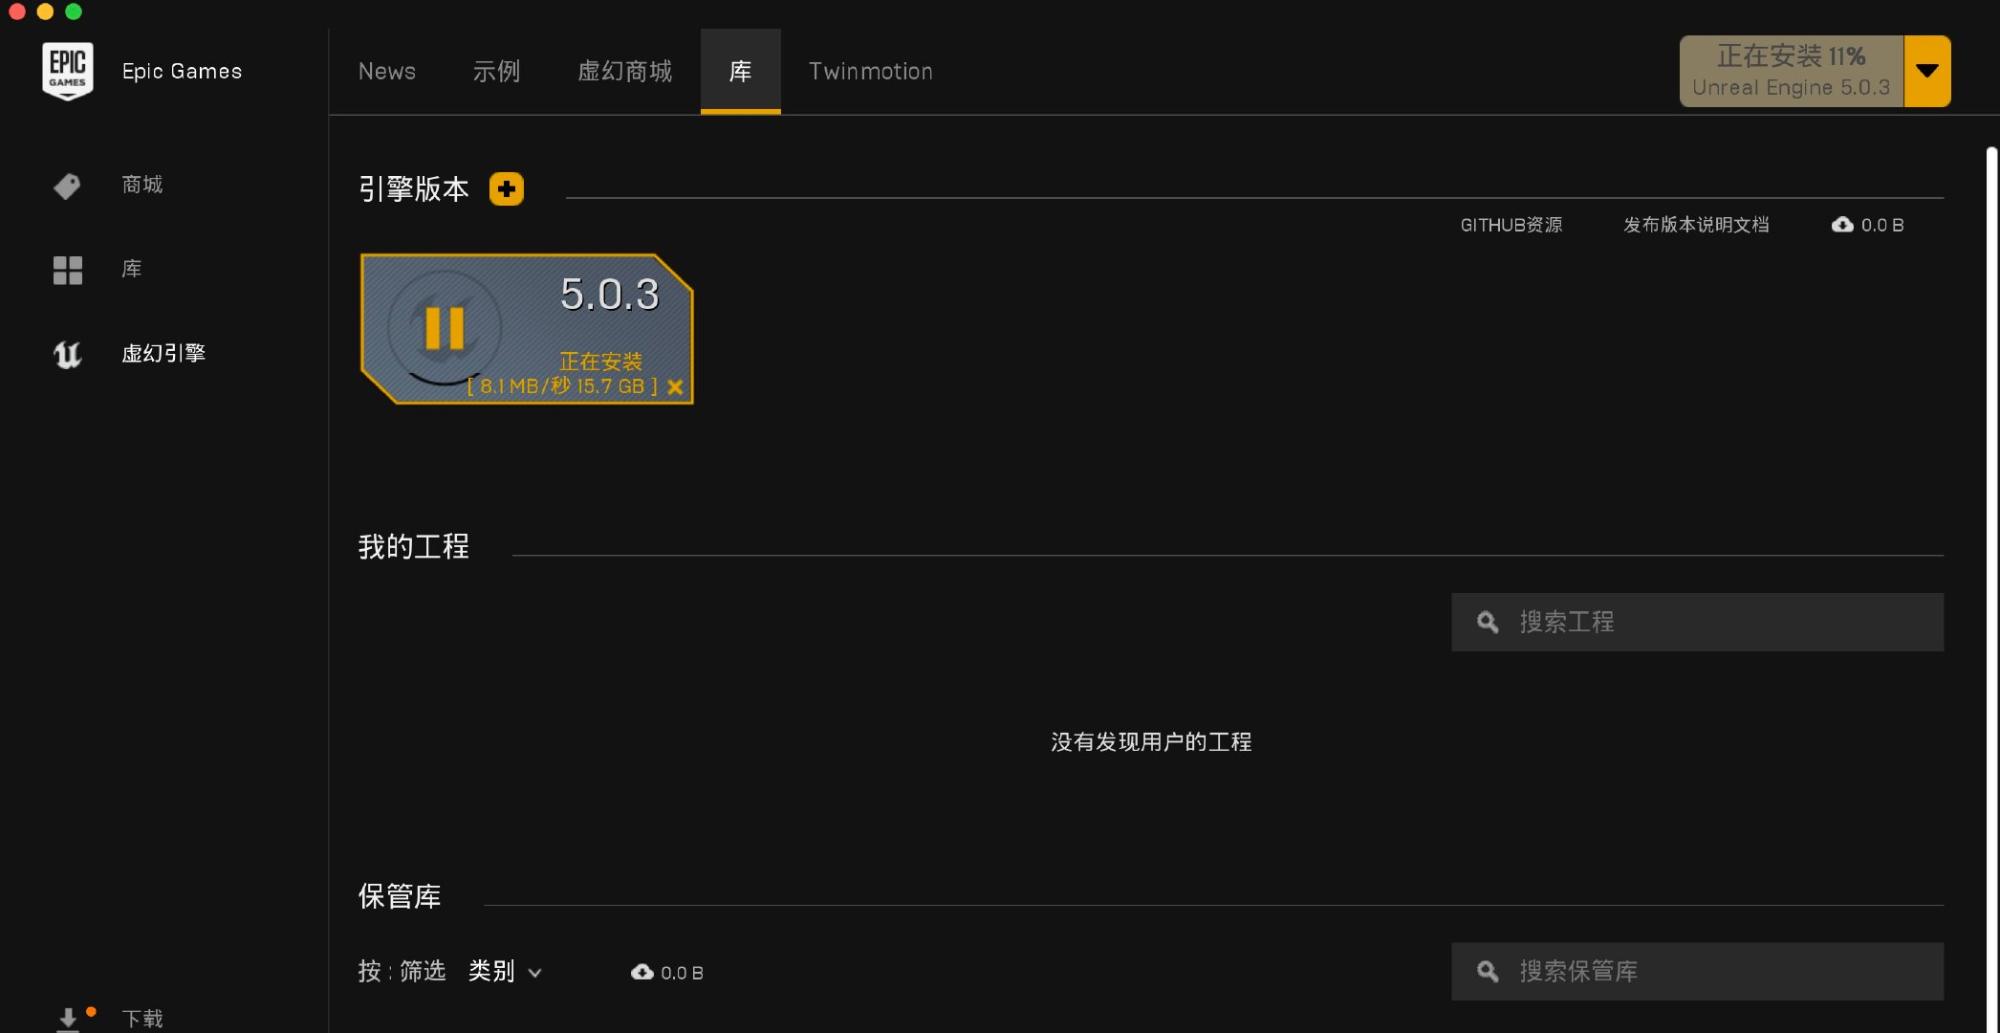Click the 没有发现用户的工程 message
Image resolution: width=2000 pixels, height=1033 pixels.
pos(1151,742)
